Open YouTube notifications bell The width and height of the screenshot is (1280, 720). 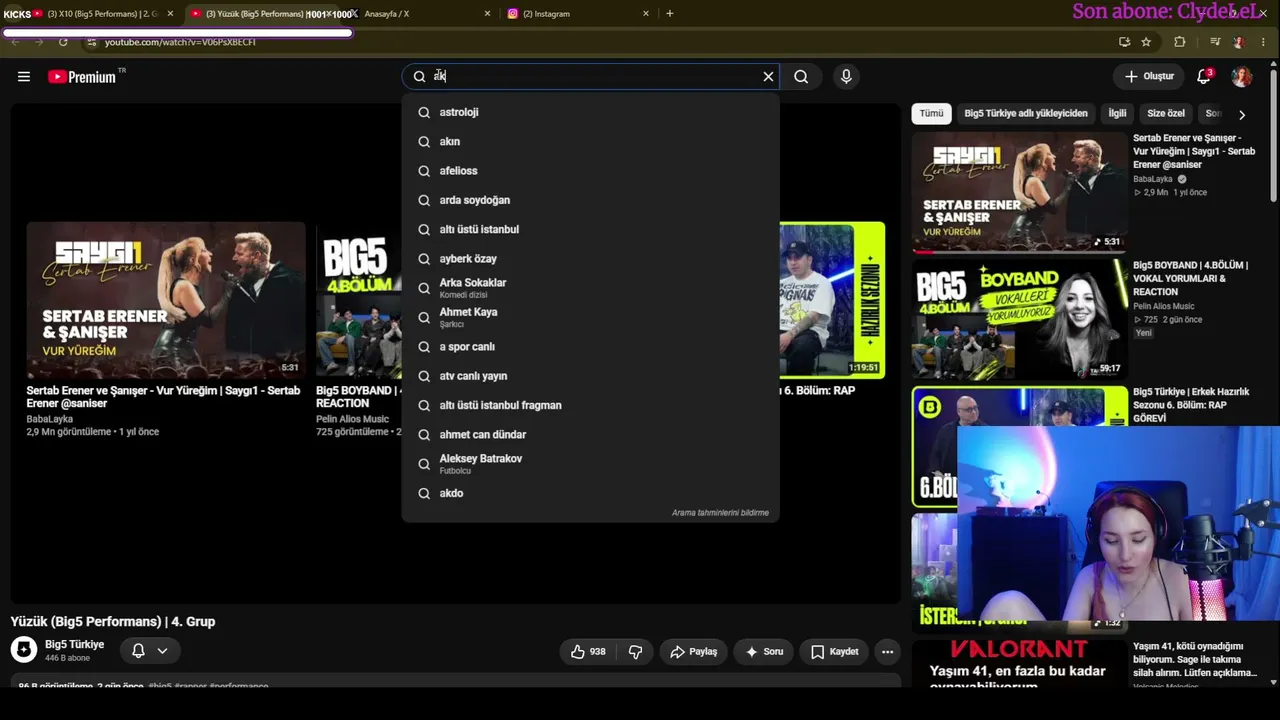(x=1204, y=77)
